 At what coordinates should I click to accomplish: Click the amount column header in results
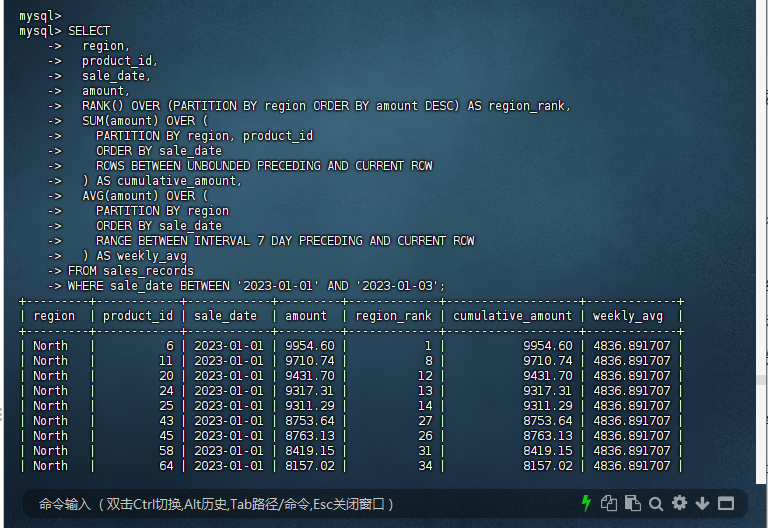click(306, 316)
